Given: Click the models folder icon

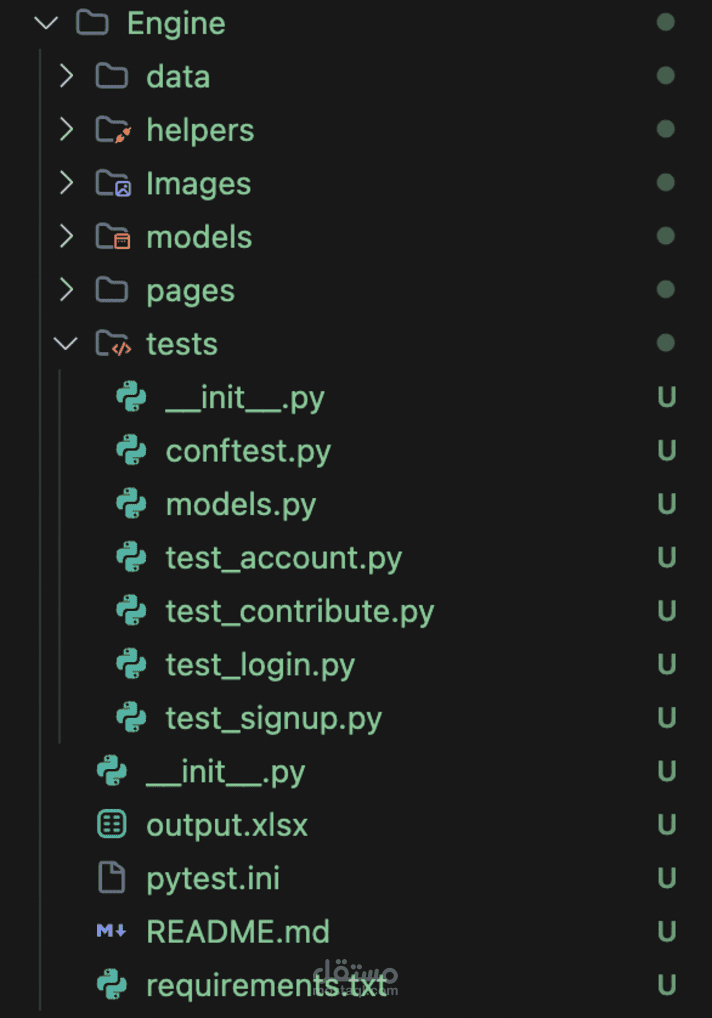Looking at the screenshot, I should tap(112, 237).
